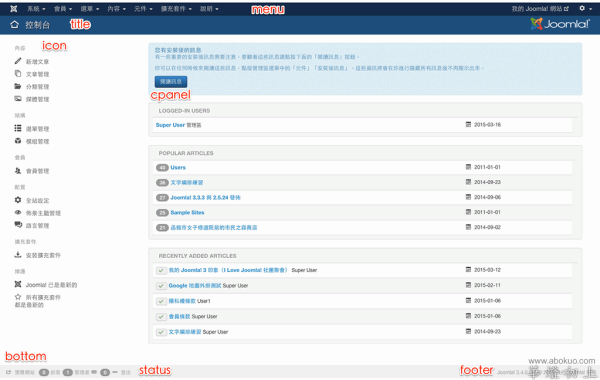Click the LOGGED-IN USERS heading
This screenshot has height=380, width=600.
[x=184, y=111]
